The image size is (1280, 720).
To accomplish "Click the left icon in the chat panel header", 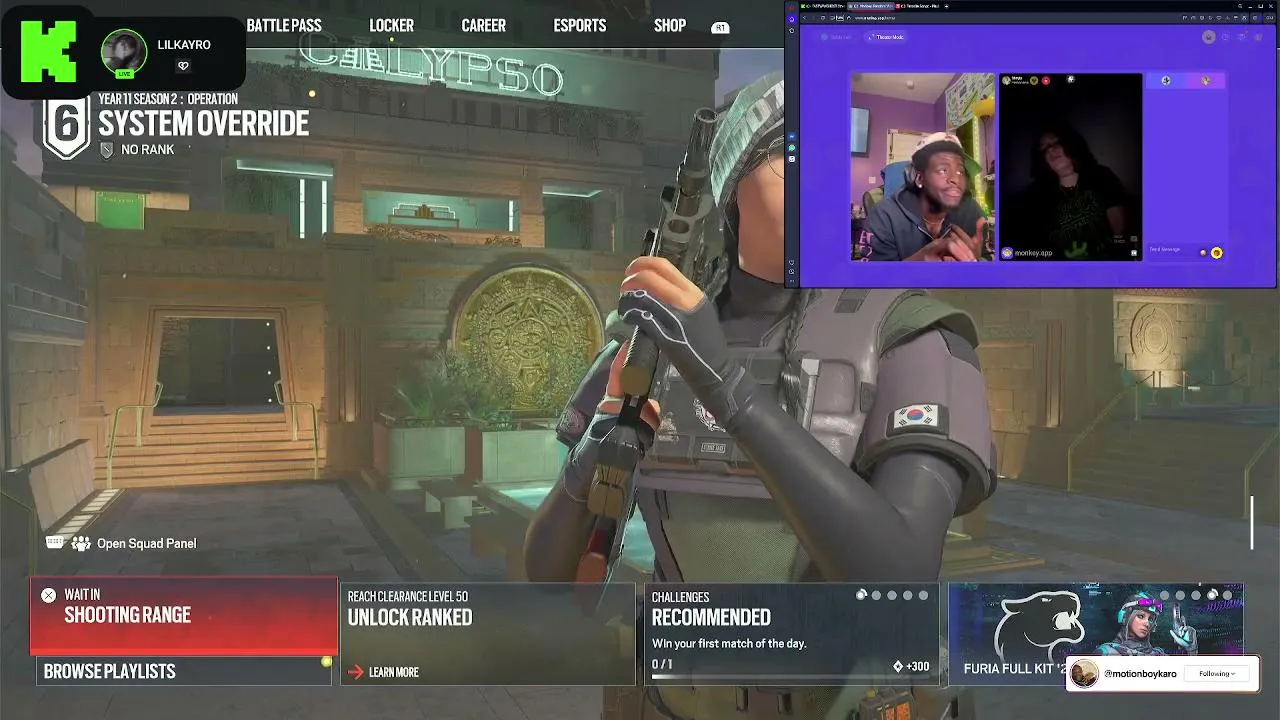I will point(1165,80).
